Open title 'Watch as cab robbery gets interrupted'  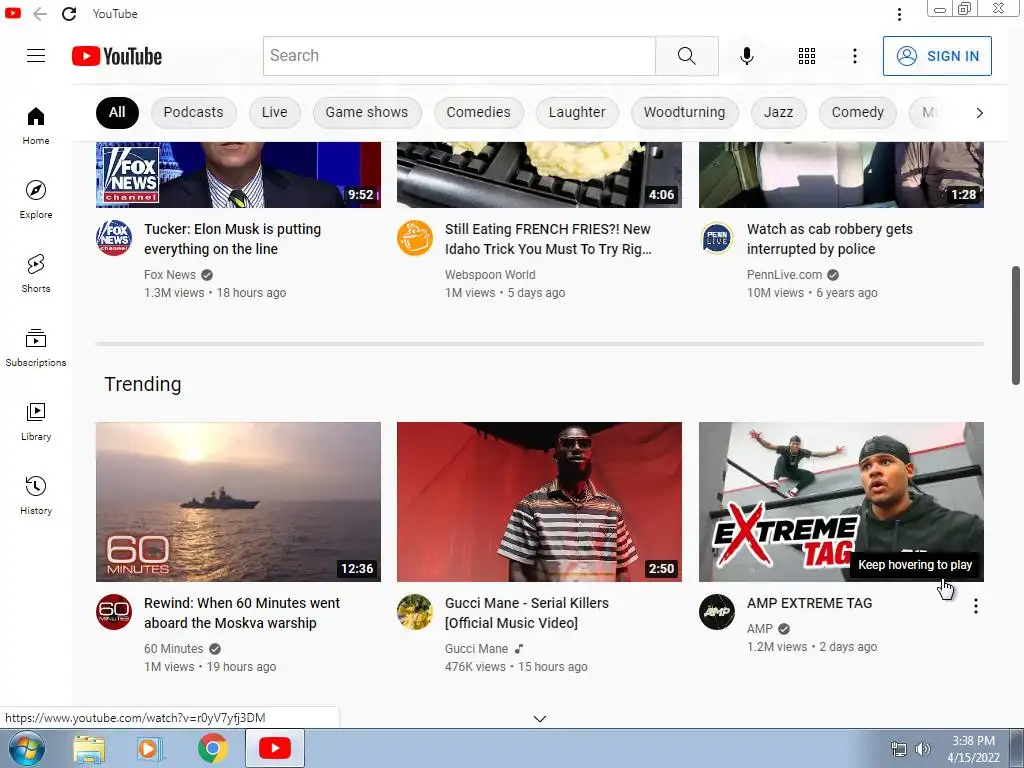[x=829, y=239]
